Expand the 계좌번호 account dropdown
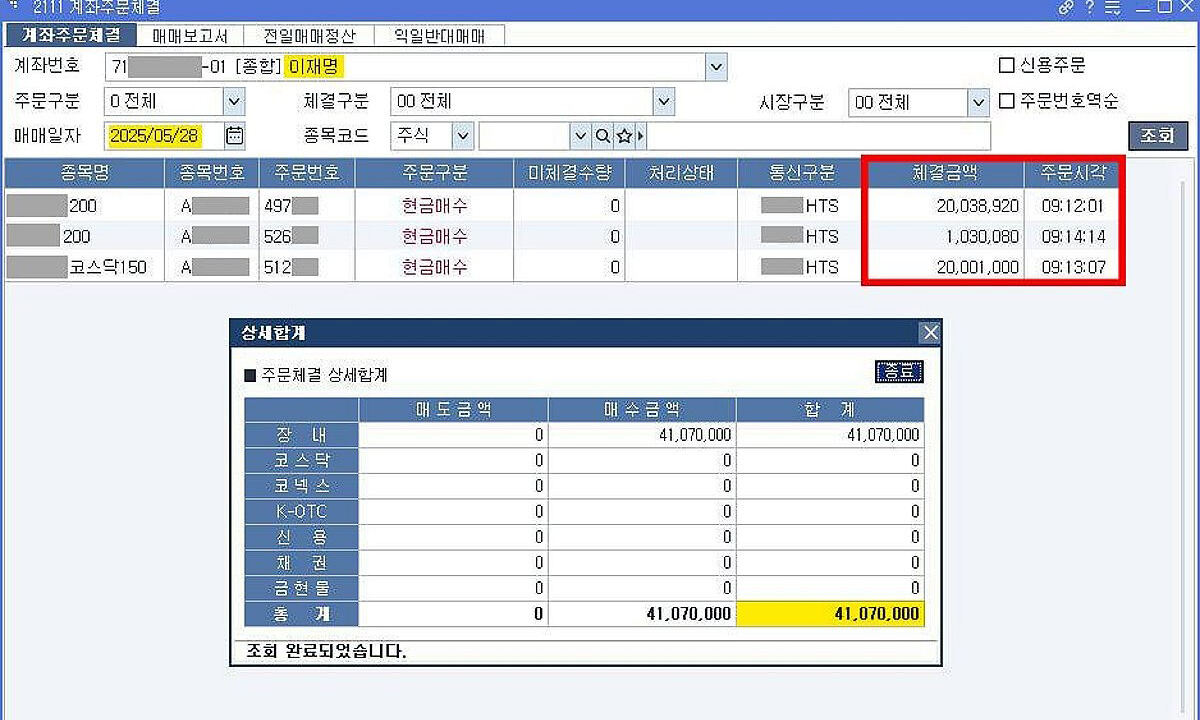Screen dimensions: 1200x720 point(716,67)
